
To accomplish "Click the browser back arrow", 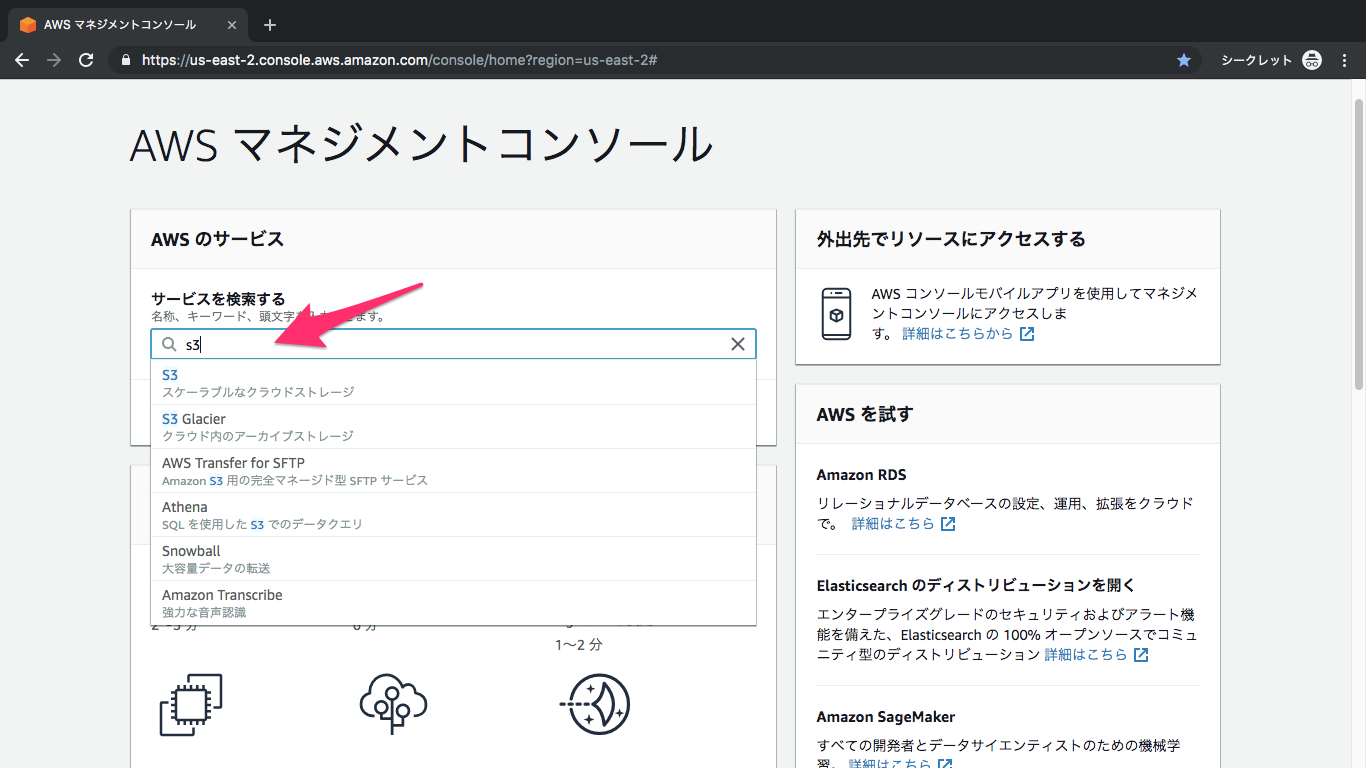I will point(21,60).
